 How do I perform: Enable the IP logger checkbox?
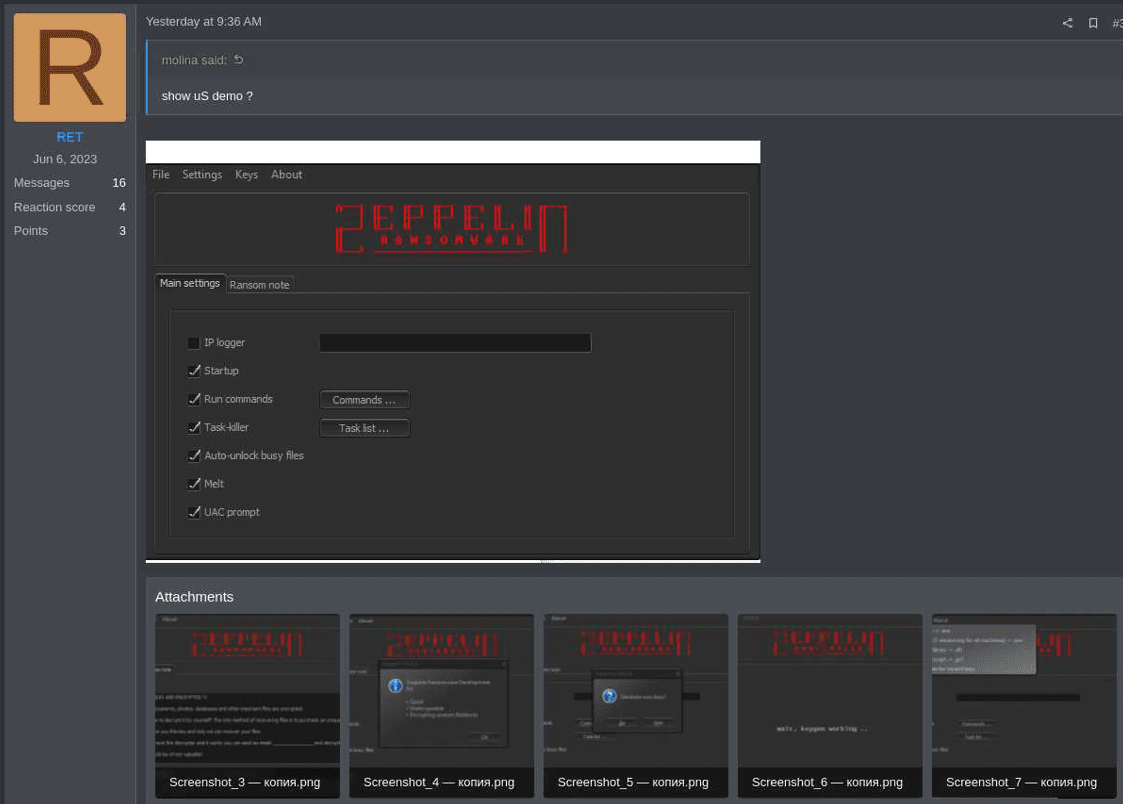[193, 342]
